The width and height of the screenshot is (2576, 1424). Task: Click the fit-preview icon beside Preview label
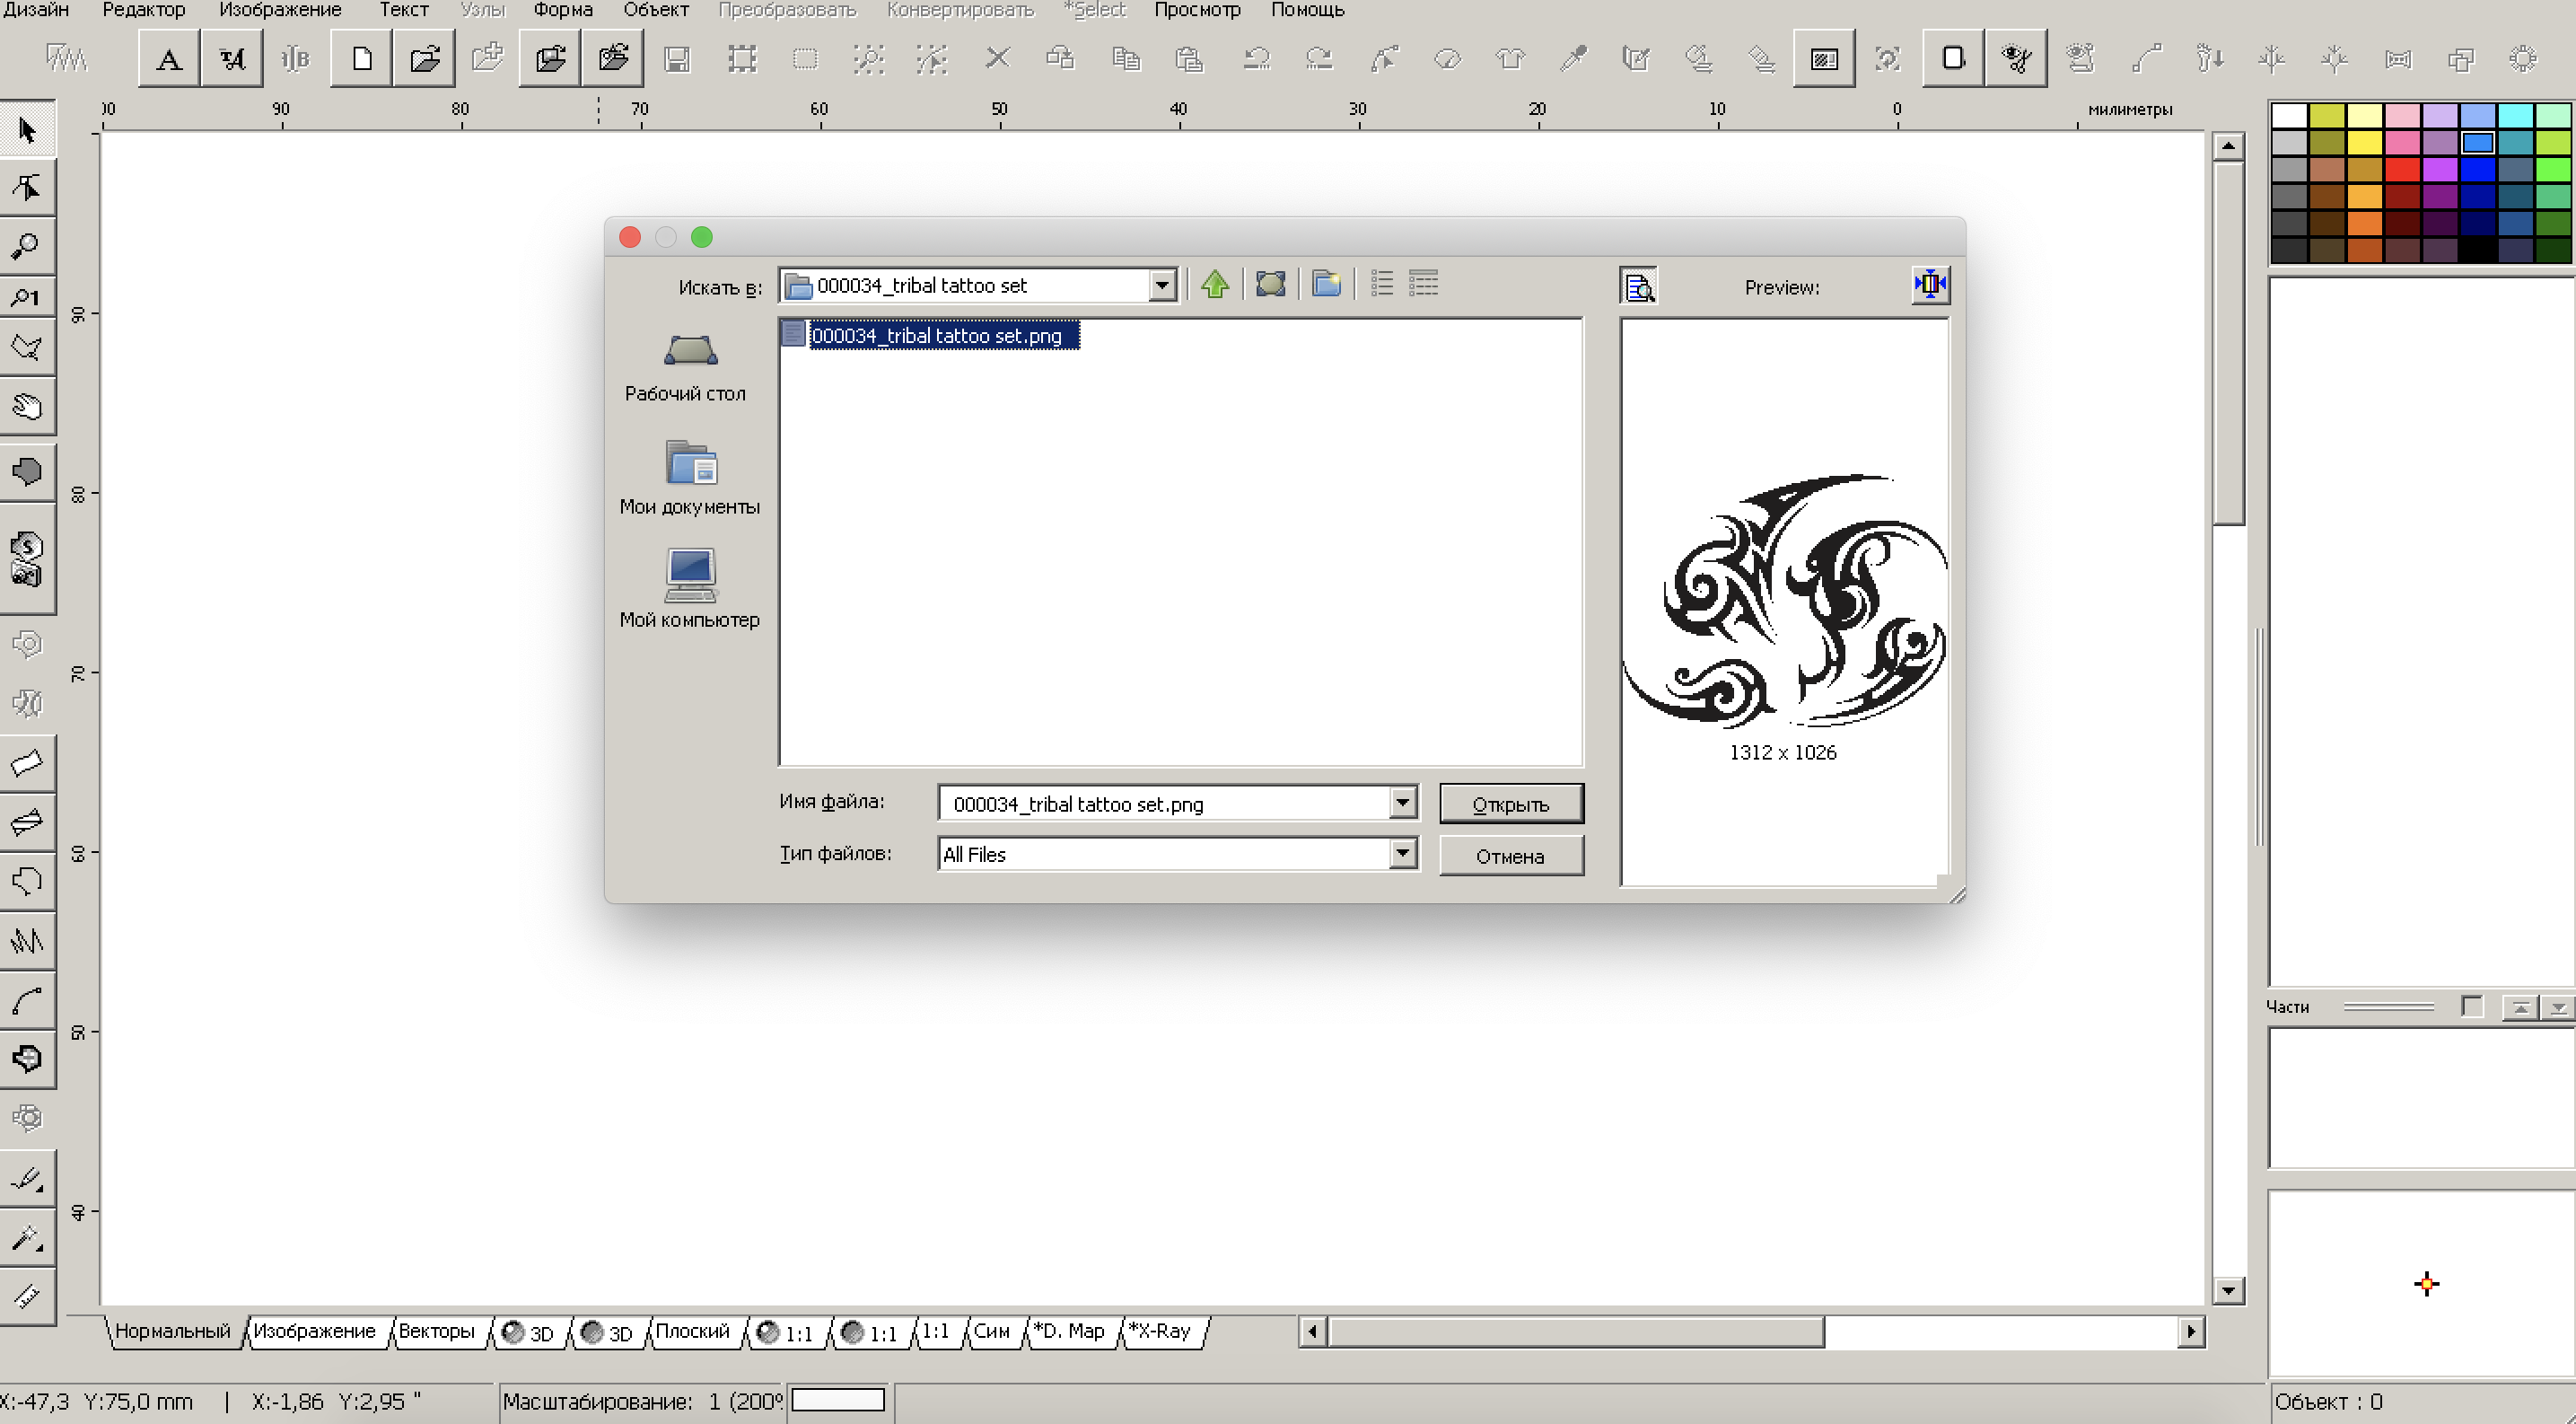click(1929, 285)
